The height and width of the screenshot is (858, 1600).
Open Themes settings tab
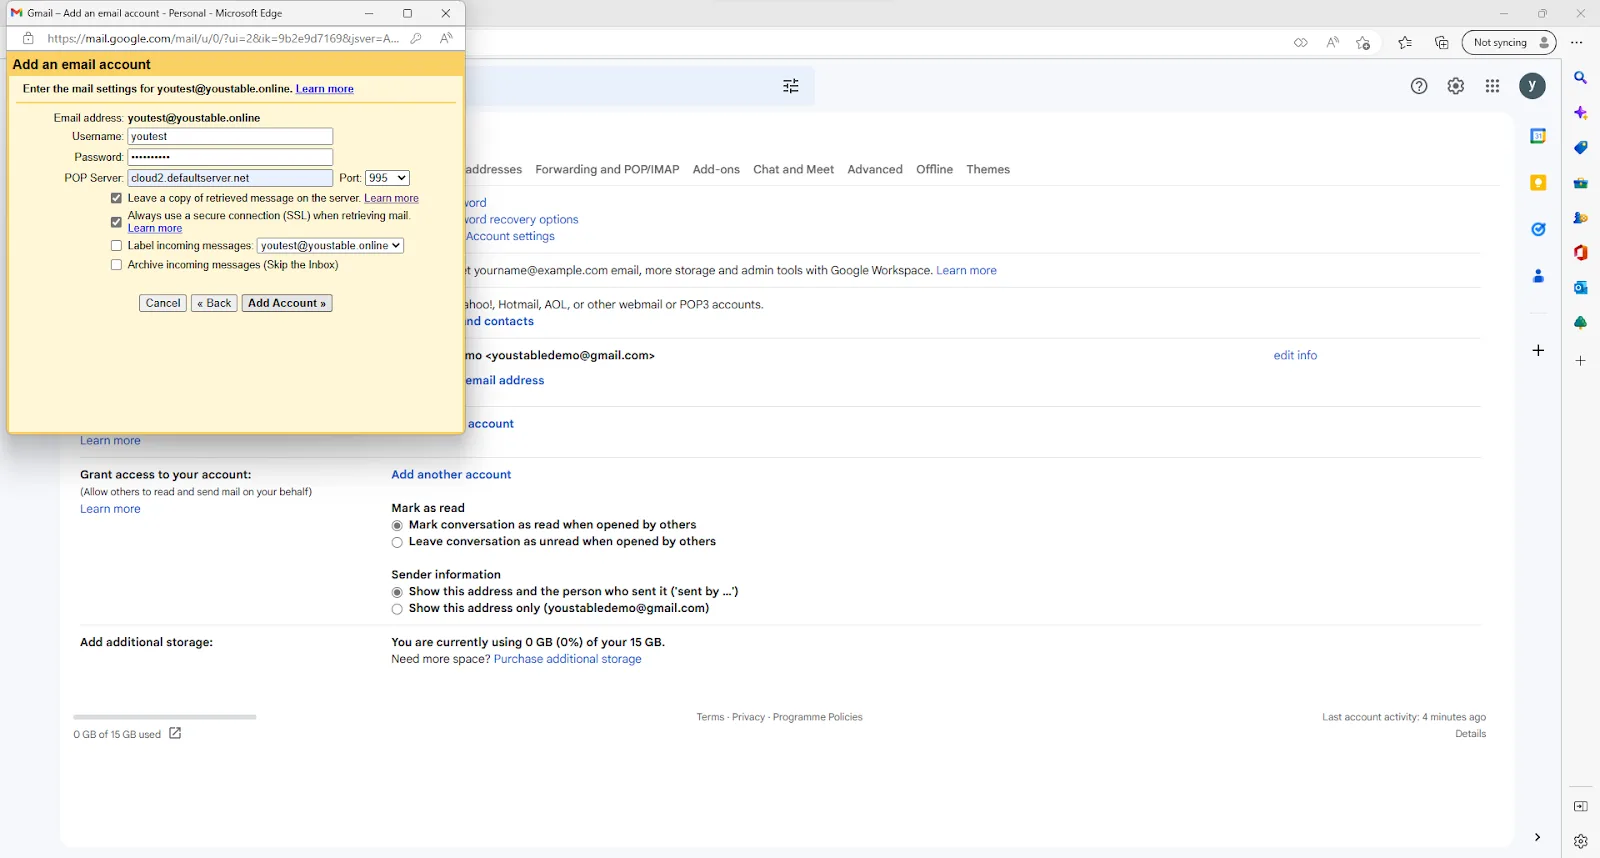[x=988, y=169]
